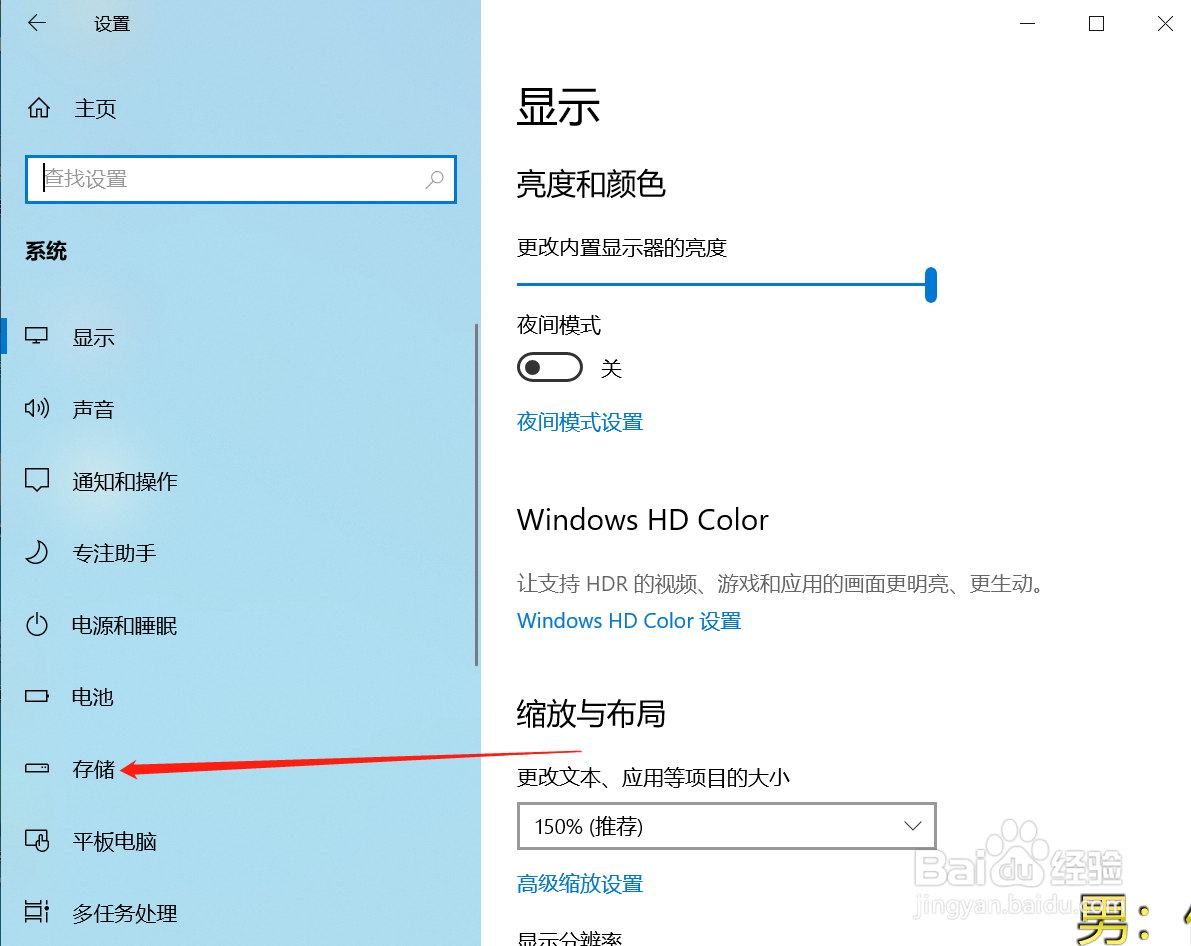The width and height of the screenshot is (1191, 946).
Task: Click the brightness slider handle
Action: pos(930,285)
